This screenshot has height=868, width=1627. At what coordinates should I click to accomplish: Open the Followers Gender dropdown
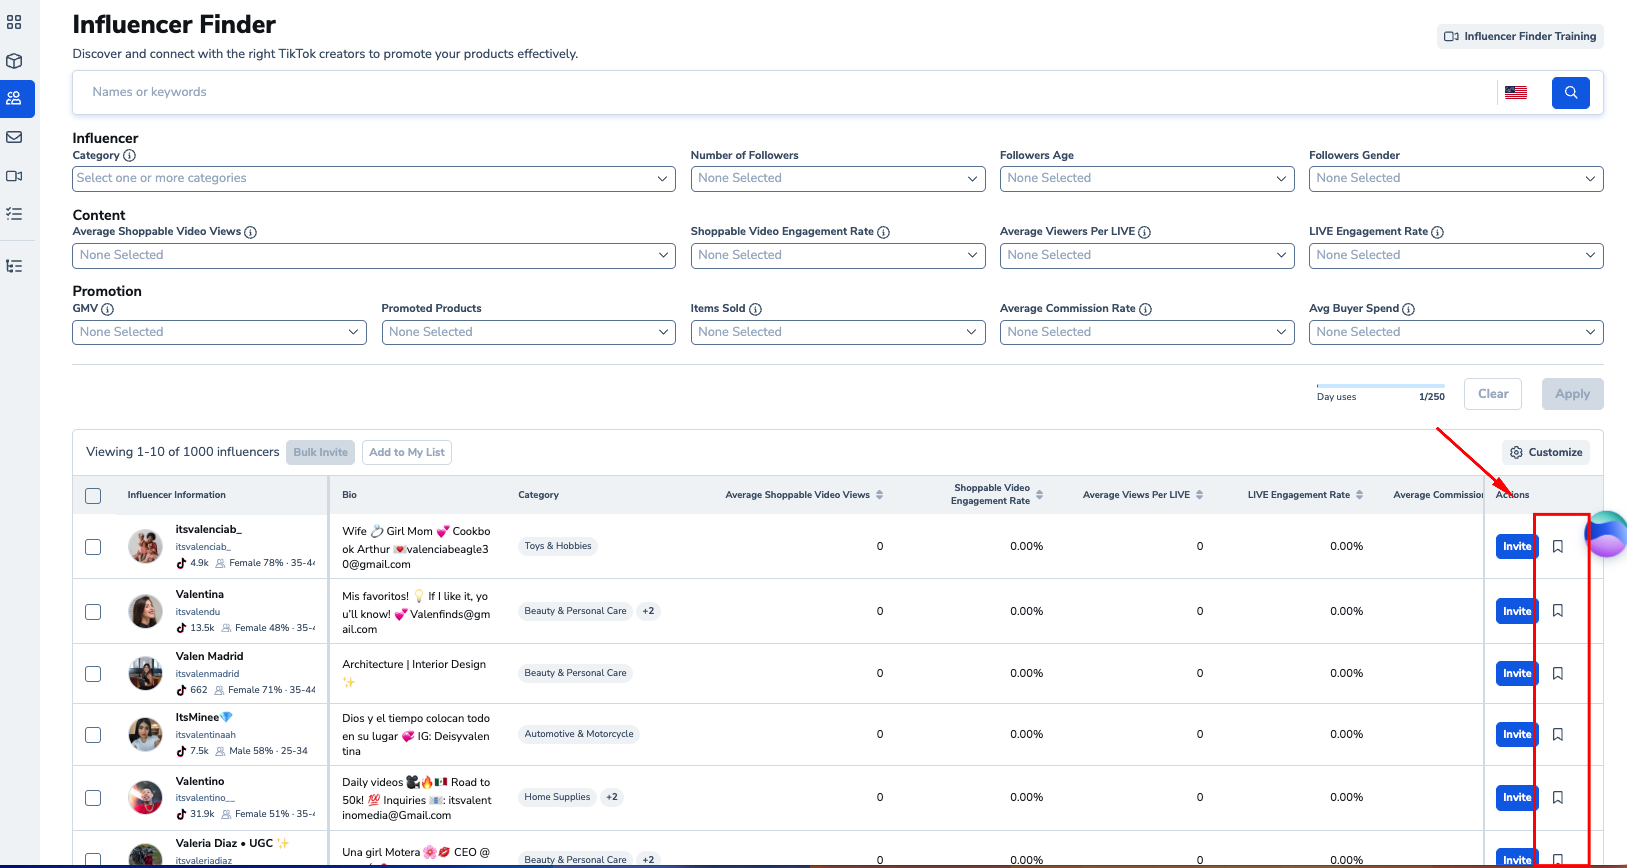point(1455,178)
